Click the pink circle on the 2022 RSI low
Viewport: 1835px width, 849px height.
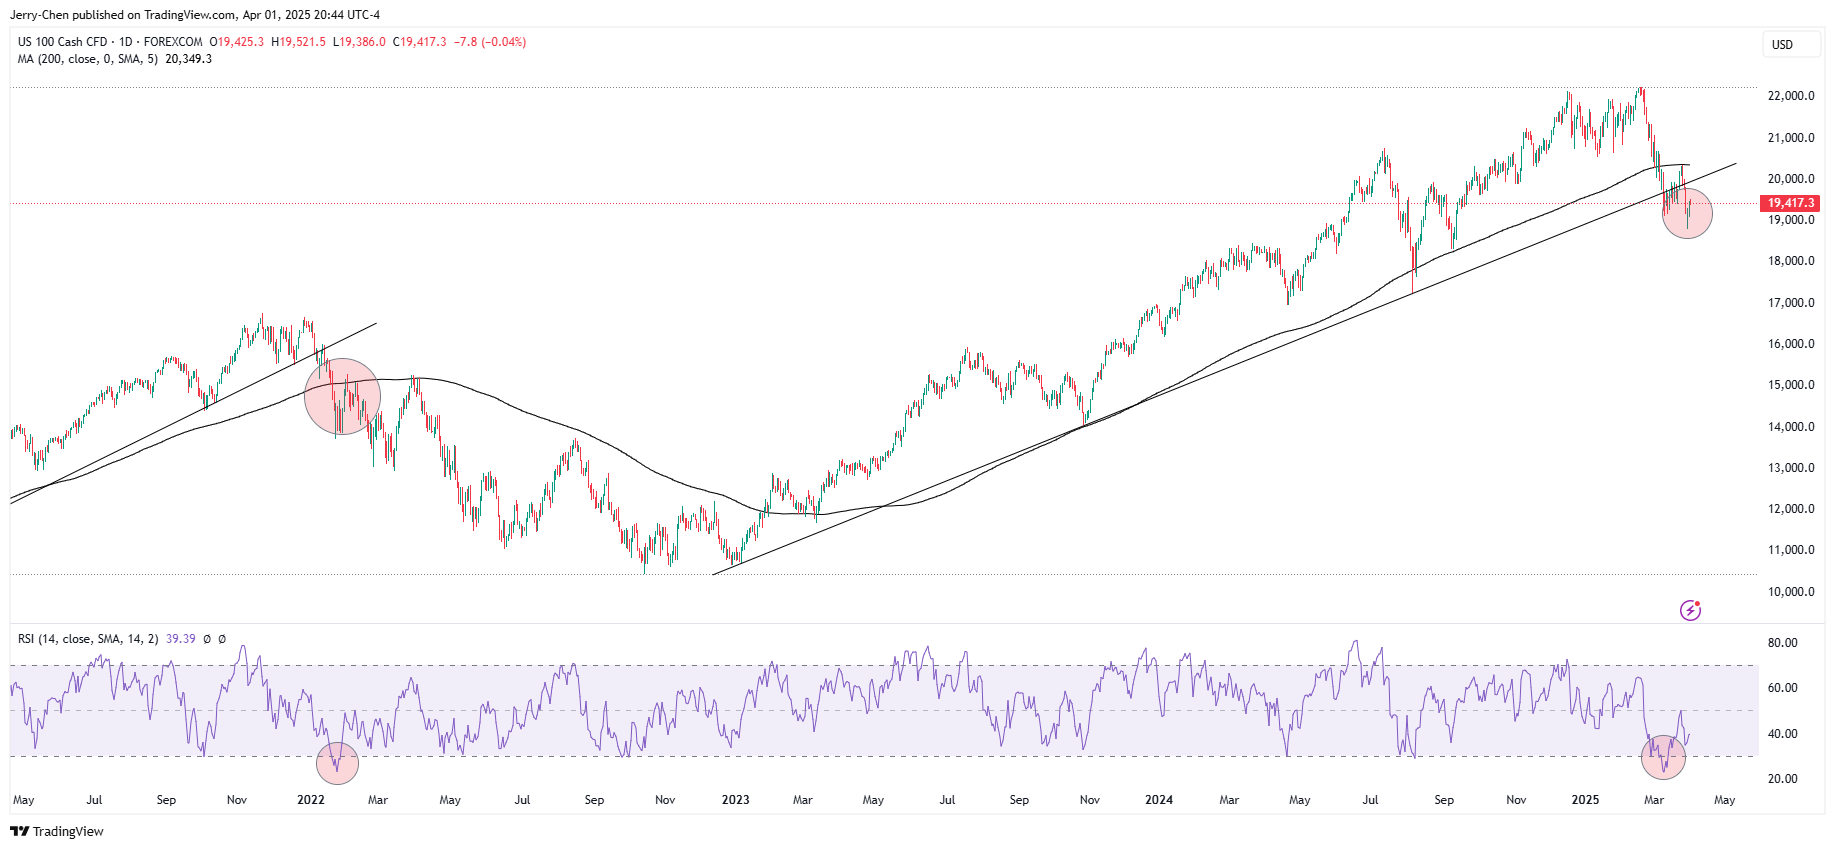337,763
